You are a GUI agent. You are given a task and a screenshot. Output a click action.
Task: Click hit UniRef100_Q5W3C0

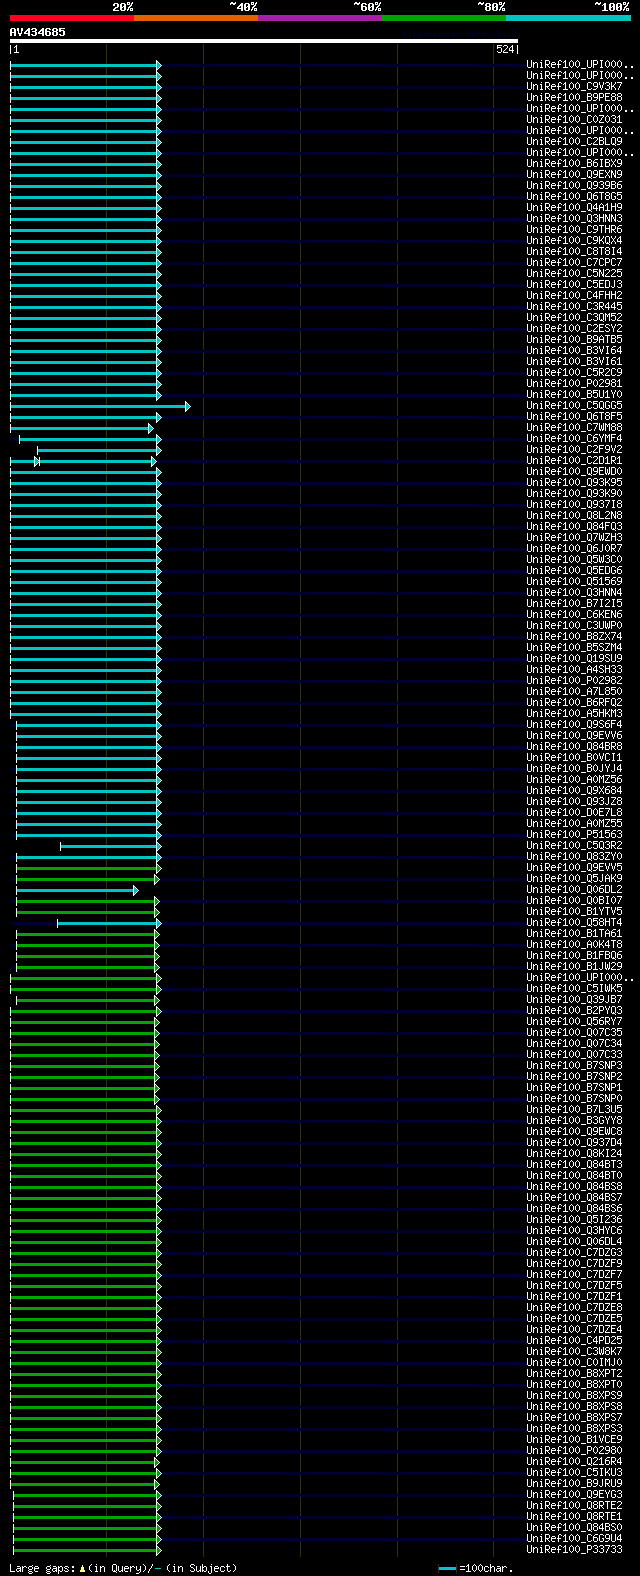575,560
